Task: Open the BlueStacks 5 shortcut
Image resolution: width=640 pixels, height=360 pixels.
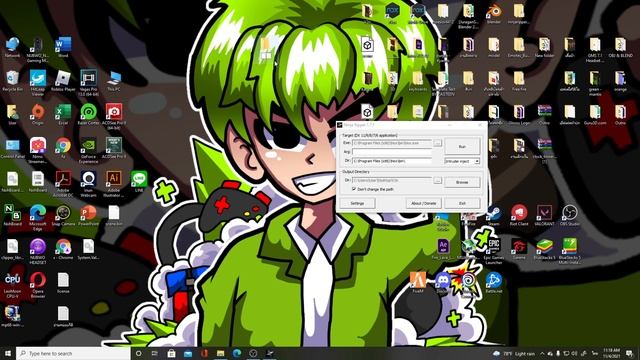Action: click(x=544, y=249)
